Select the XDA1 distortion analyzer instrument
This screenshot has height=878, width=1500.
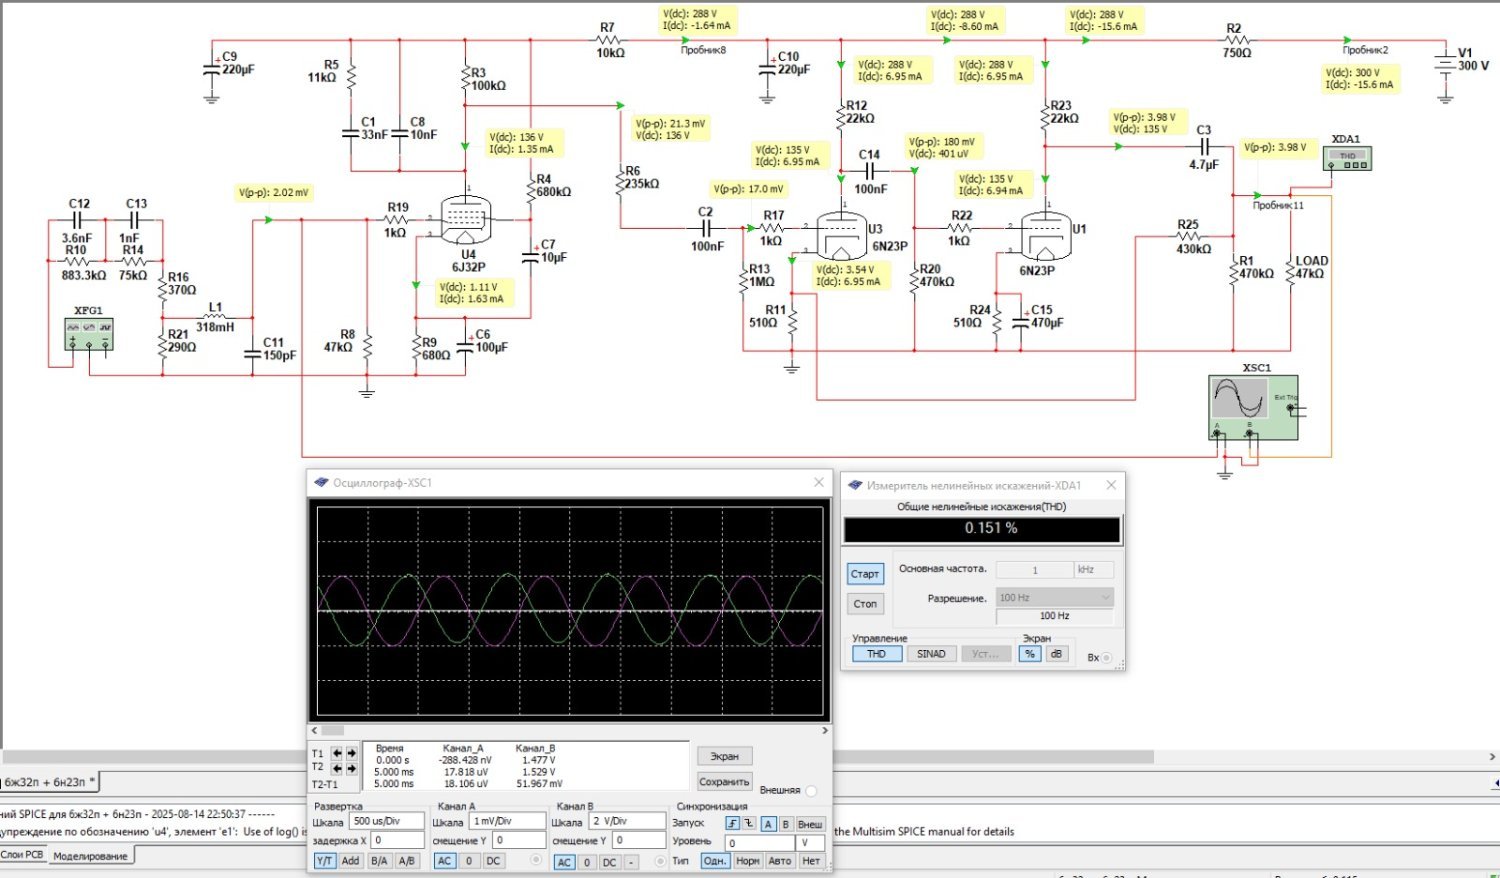1347,158
